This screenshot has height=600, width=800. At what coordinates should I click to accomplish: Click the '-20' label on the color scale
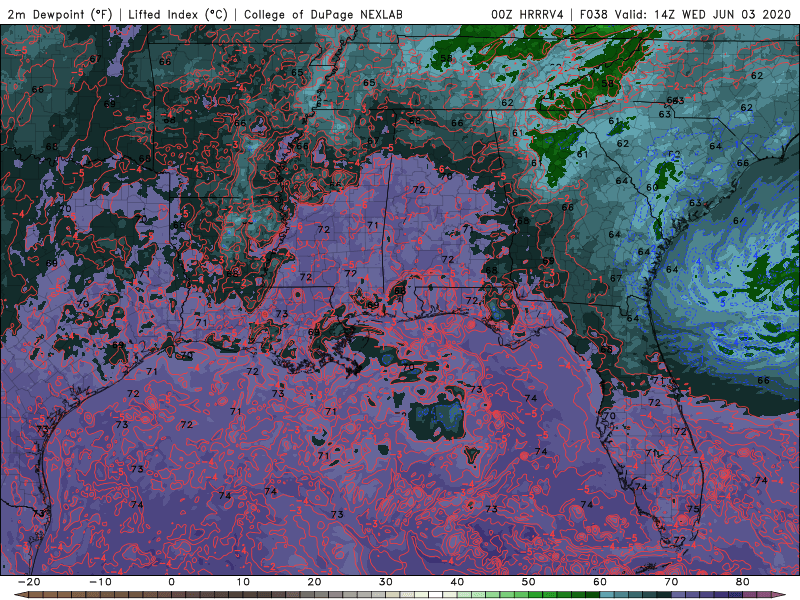(x=29, y=582)
